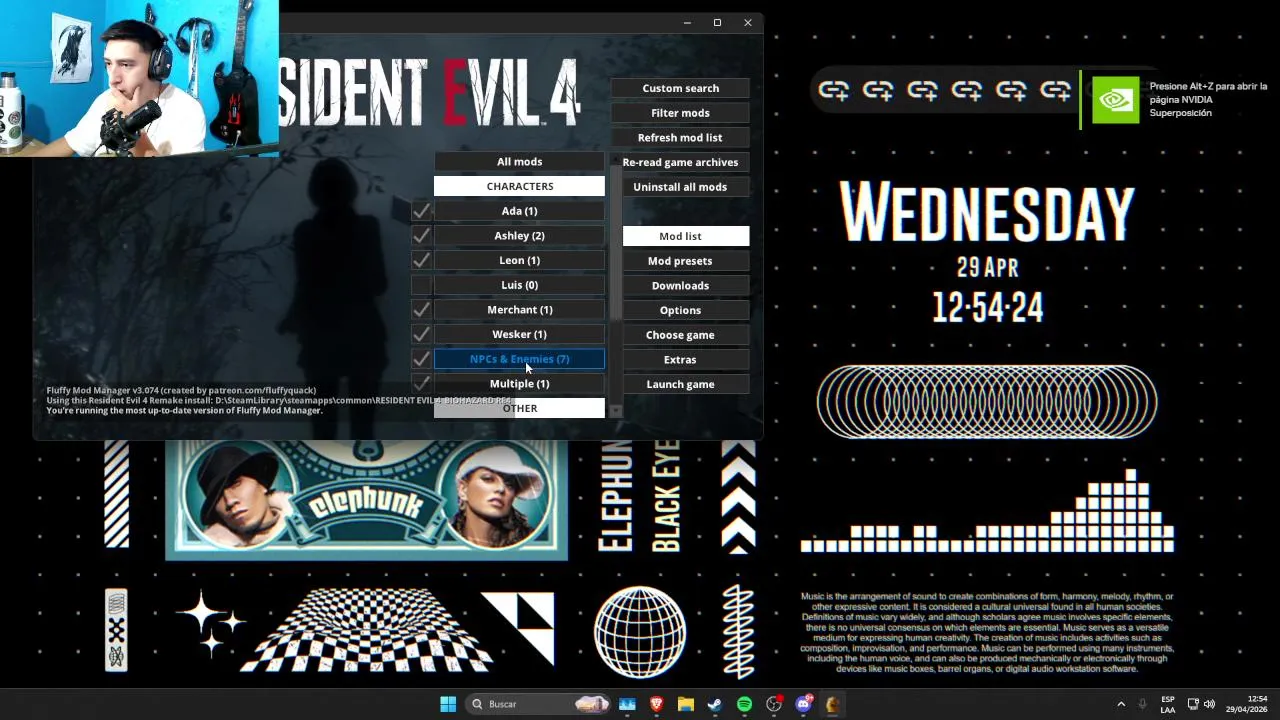
Task: Click the Elephunk album art widget
Action: (x=366, y=500)
